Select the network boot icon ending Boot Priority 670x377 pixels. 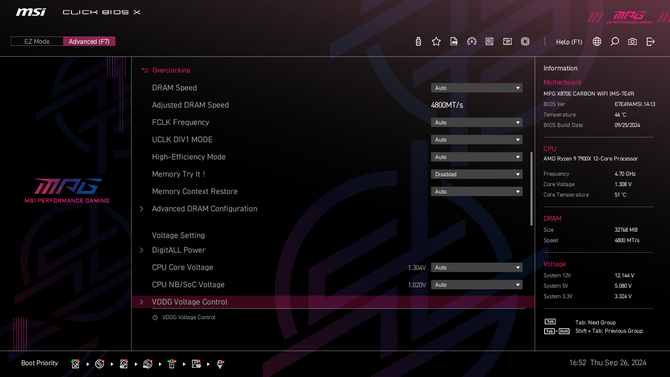tap(220, 364)
